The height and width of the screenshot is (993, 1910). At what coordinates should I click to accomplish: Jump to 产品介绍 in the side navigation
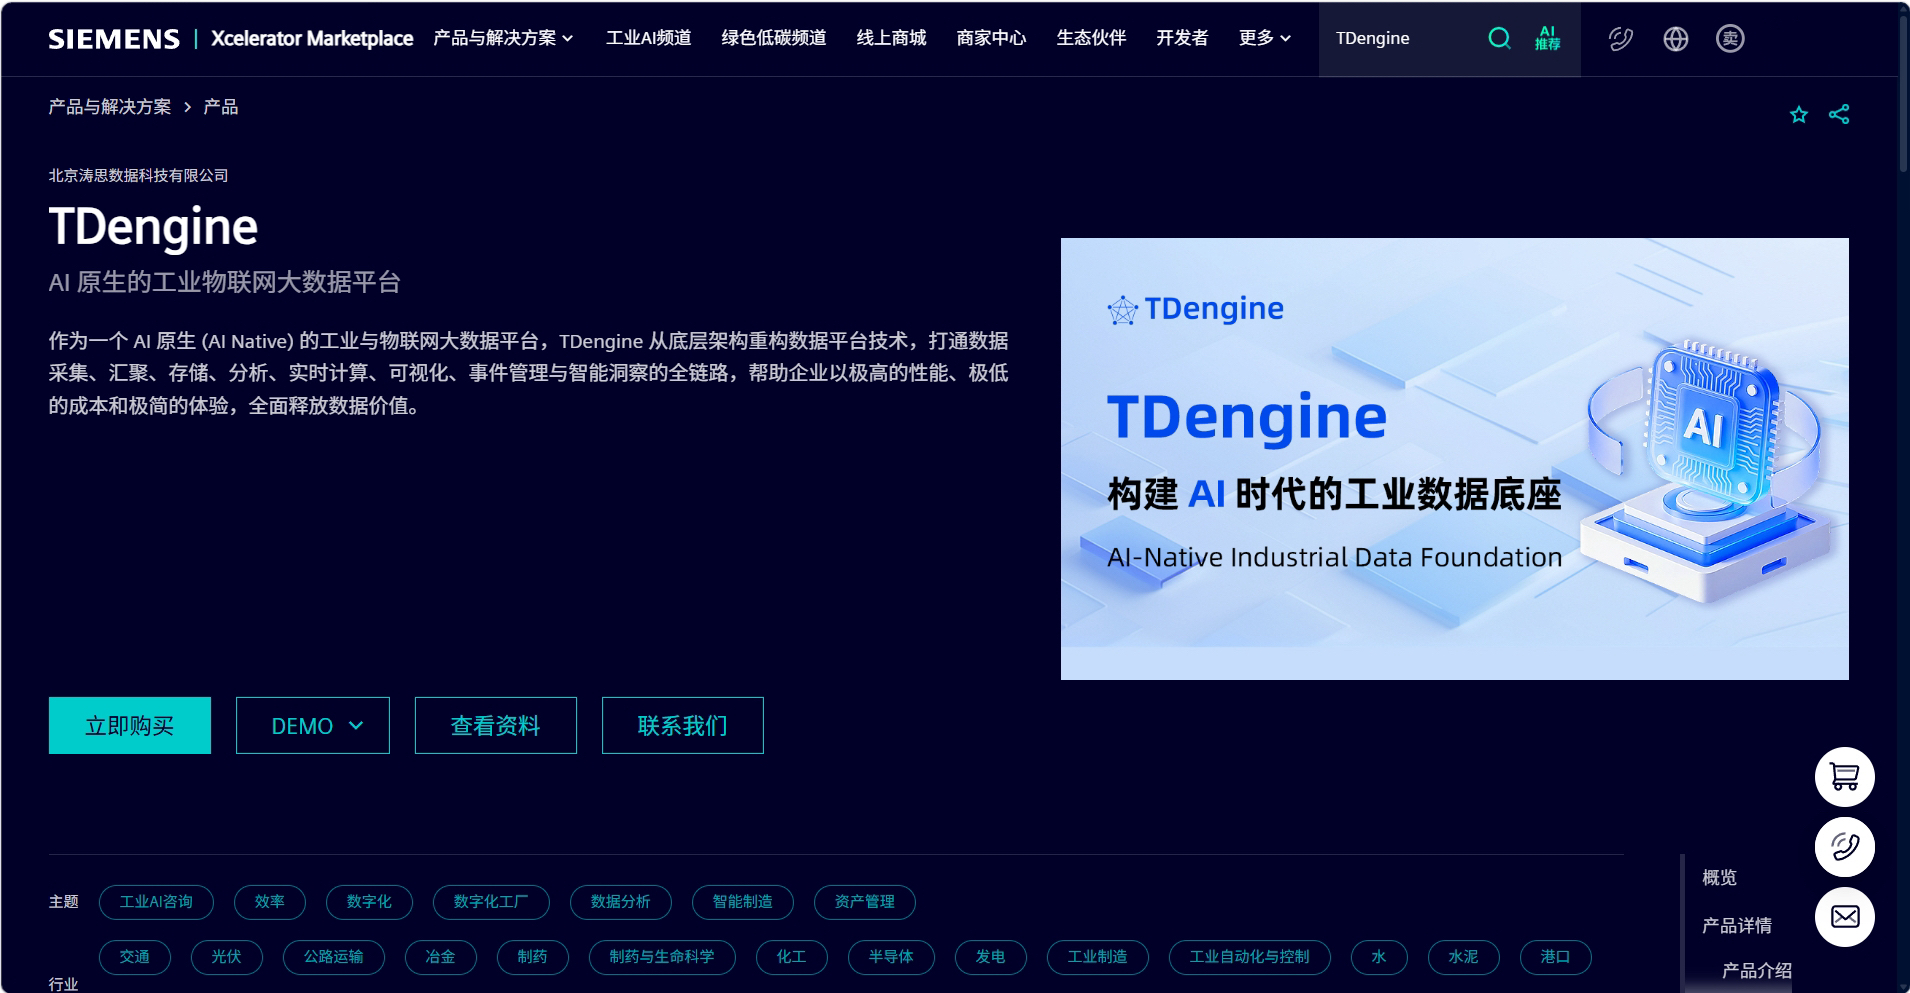pos(1757,971)
